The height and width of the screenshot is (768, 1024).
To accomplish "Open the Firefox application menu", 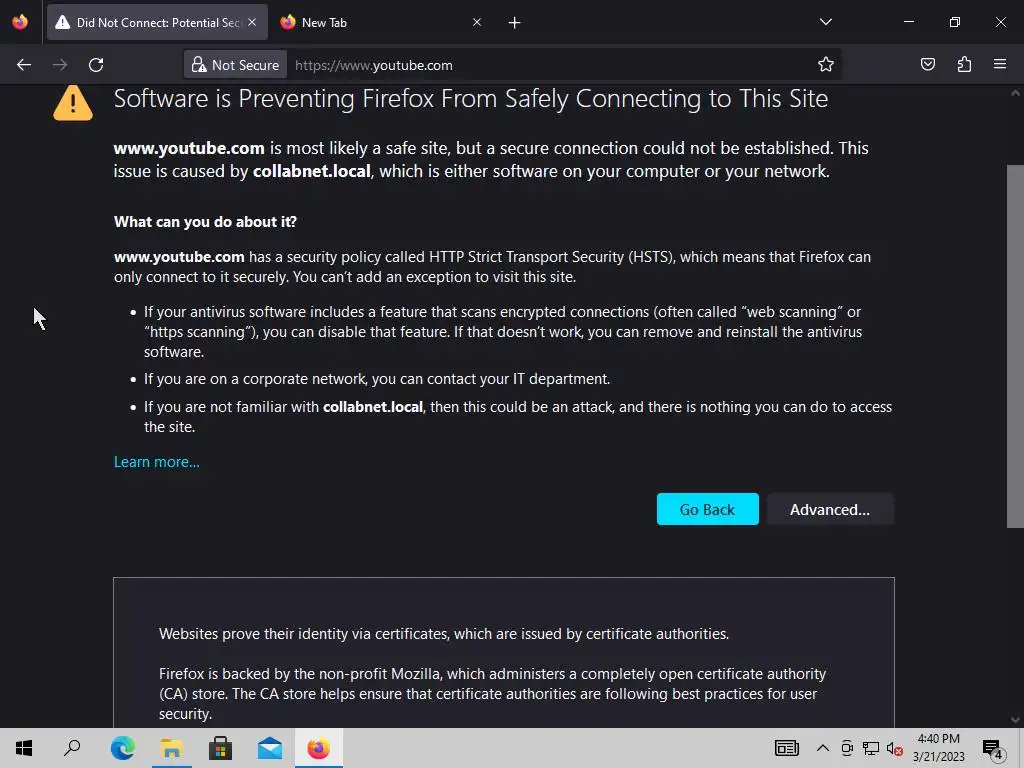I will point(1000,64).
